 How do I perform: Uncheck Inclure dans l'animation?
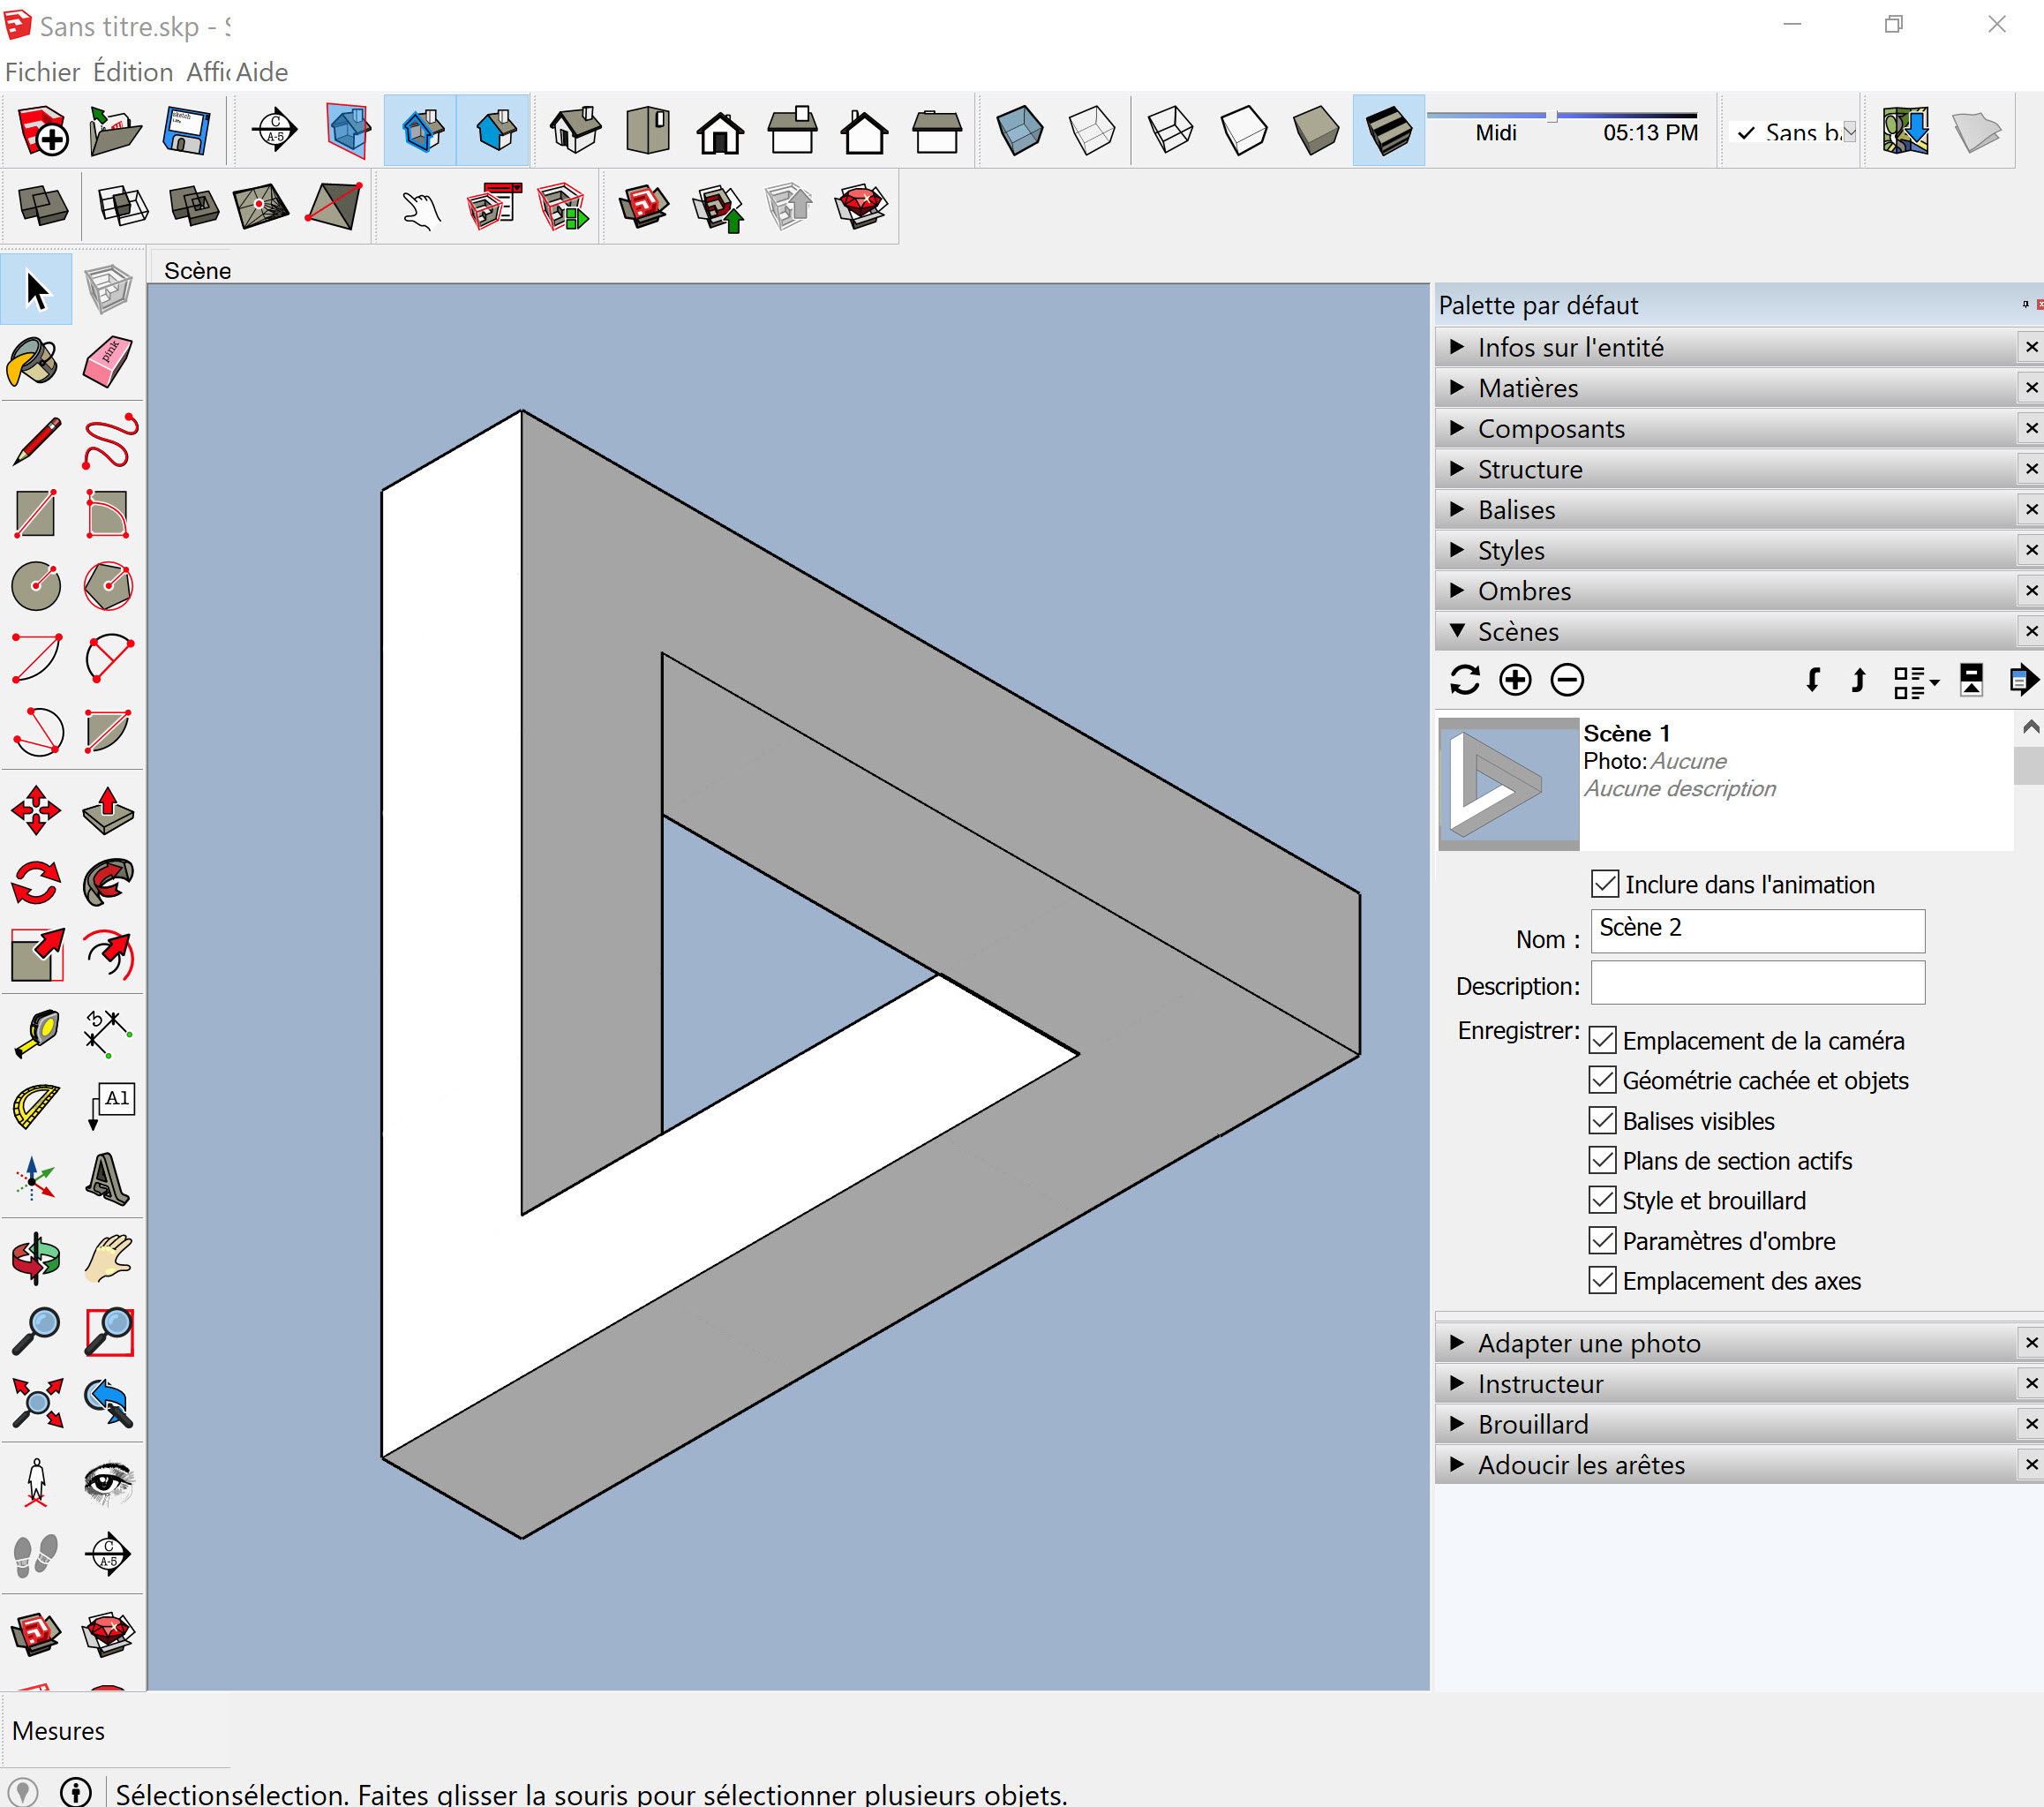pyautogui.click(x=1604, y=884)
